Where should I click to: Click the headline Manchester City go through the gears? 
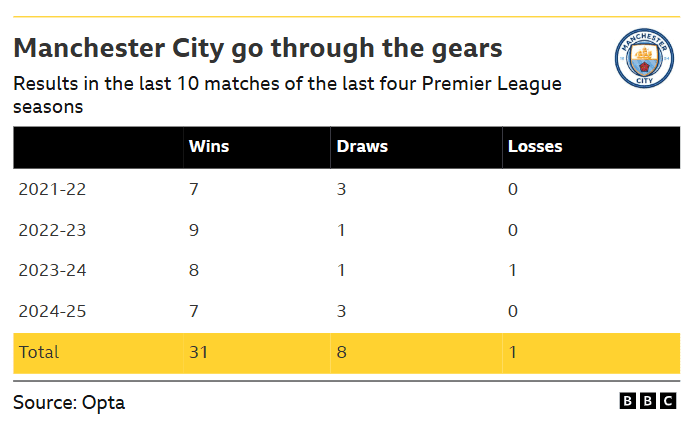(x=257, y=48)
